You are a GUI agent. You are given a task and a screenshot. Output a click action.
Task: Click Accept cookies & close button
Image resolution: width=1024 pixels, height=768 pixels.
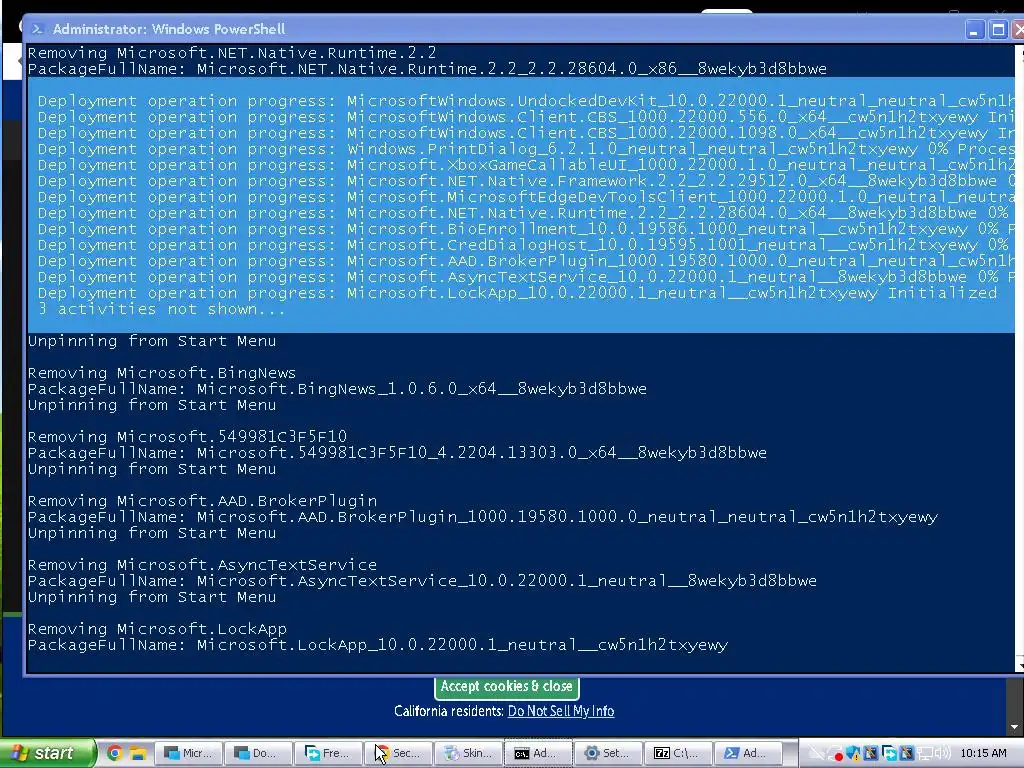click(506, 686)
